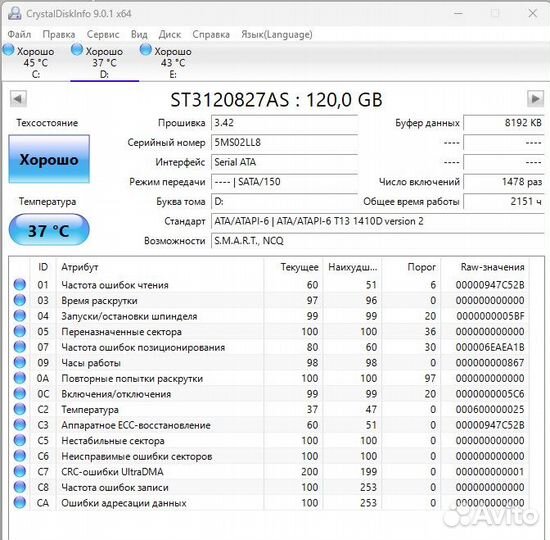This screenshot has height=540, width=550.
Task: Click the total work time field 2151 ч
Action: coord(504,201)
